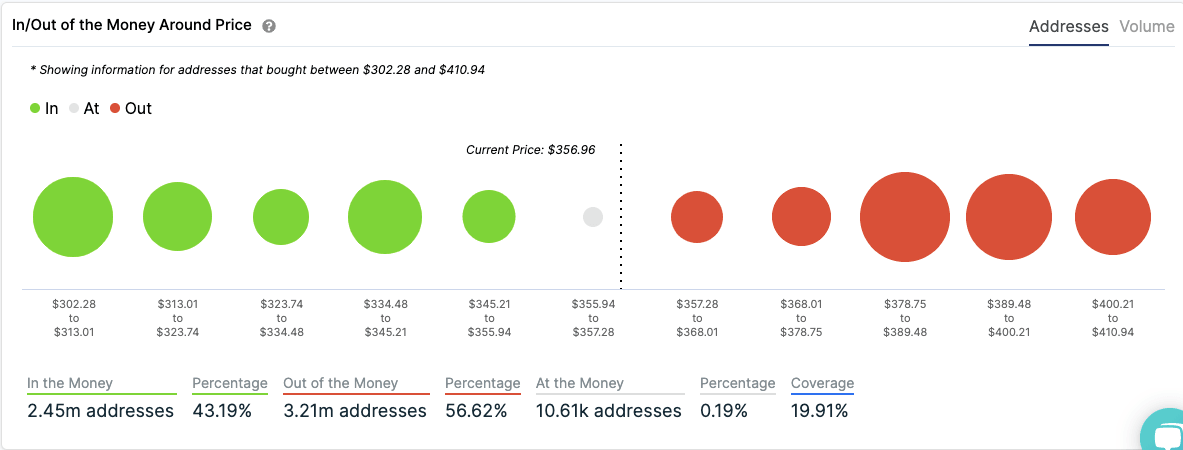Click the 'Coverage' stat label

(822, 383)
